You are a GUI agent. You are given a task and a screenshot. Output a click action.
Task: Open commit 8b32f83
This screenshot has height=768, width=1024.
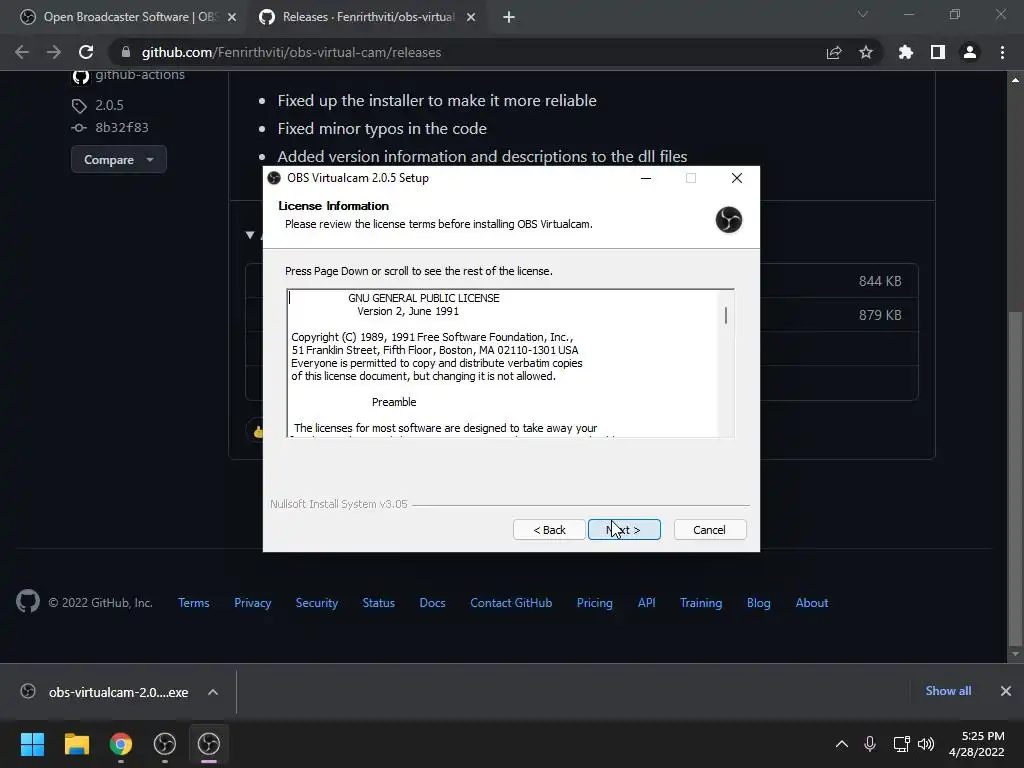click(121, 127)
